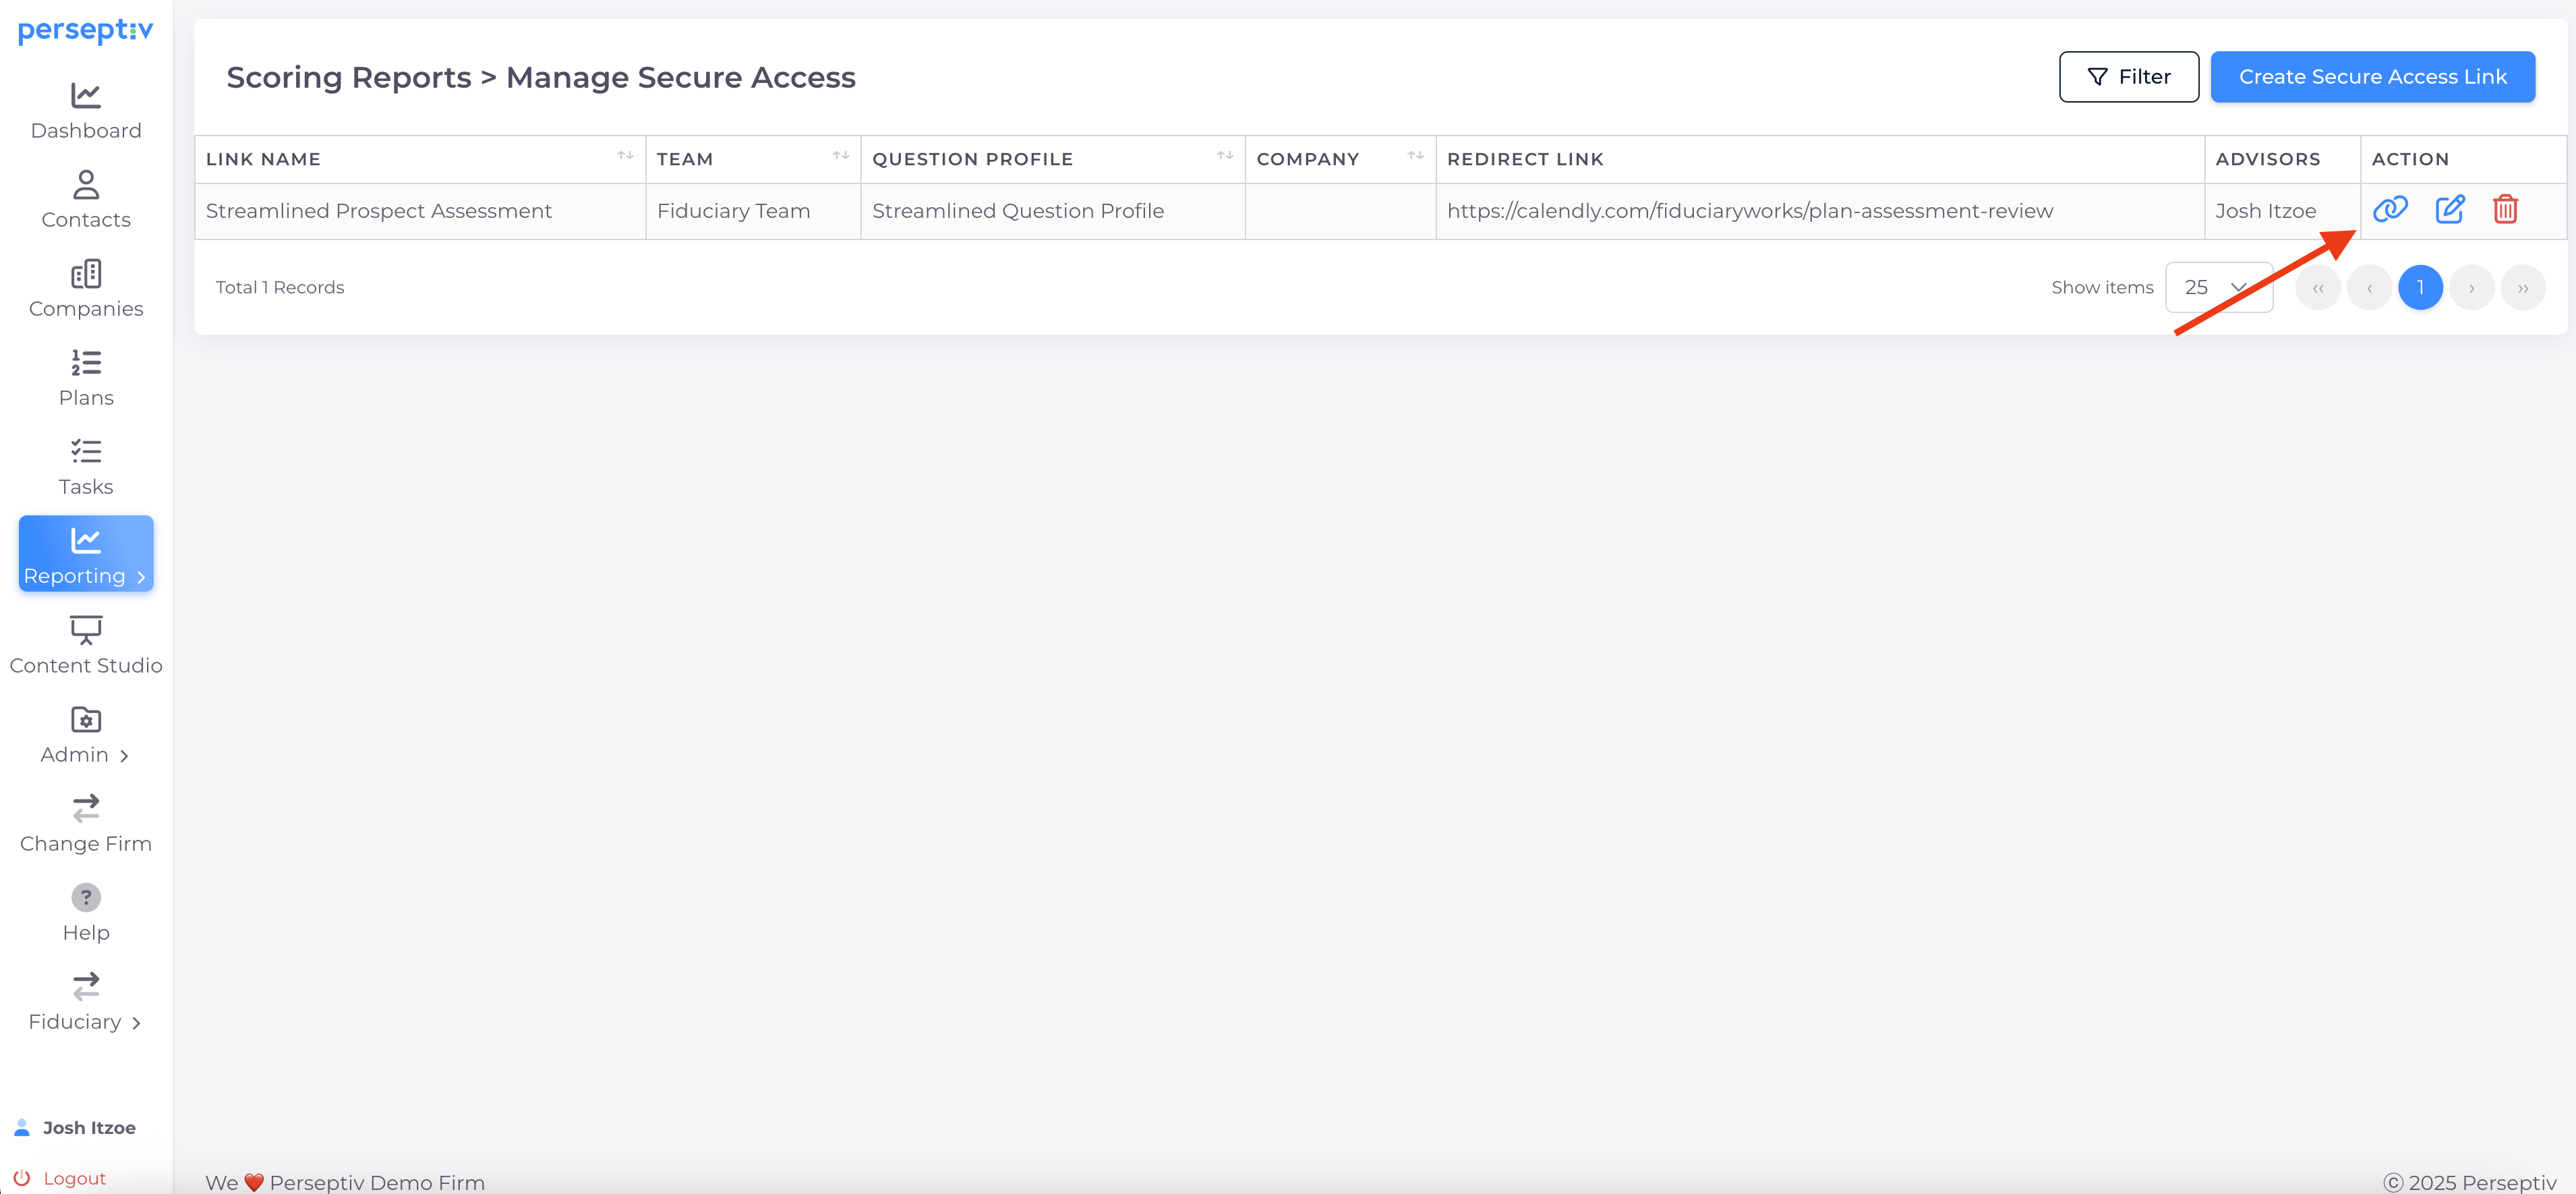Viewport: 2576px width, 1194px height.
Task: Open Plans in the sidebar
Action: (x=86, y=378)
